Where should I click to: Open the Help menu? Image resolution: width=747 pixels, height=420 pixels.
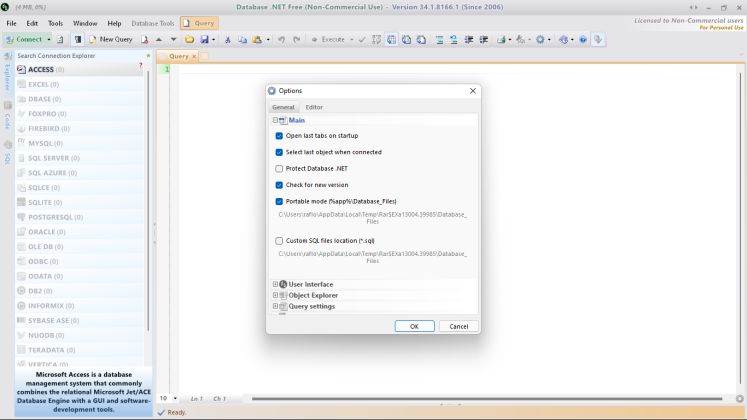[x=114, y=23]
